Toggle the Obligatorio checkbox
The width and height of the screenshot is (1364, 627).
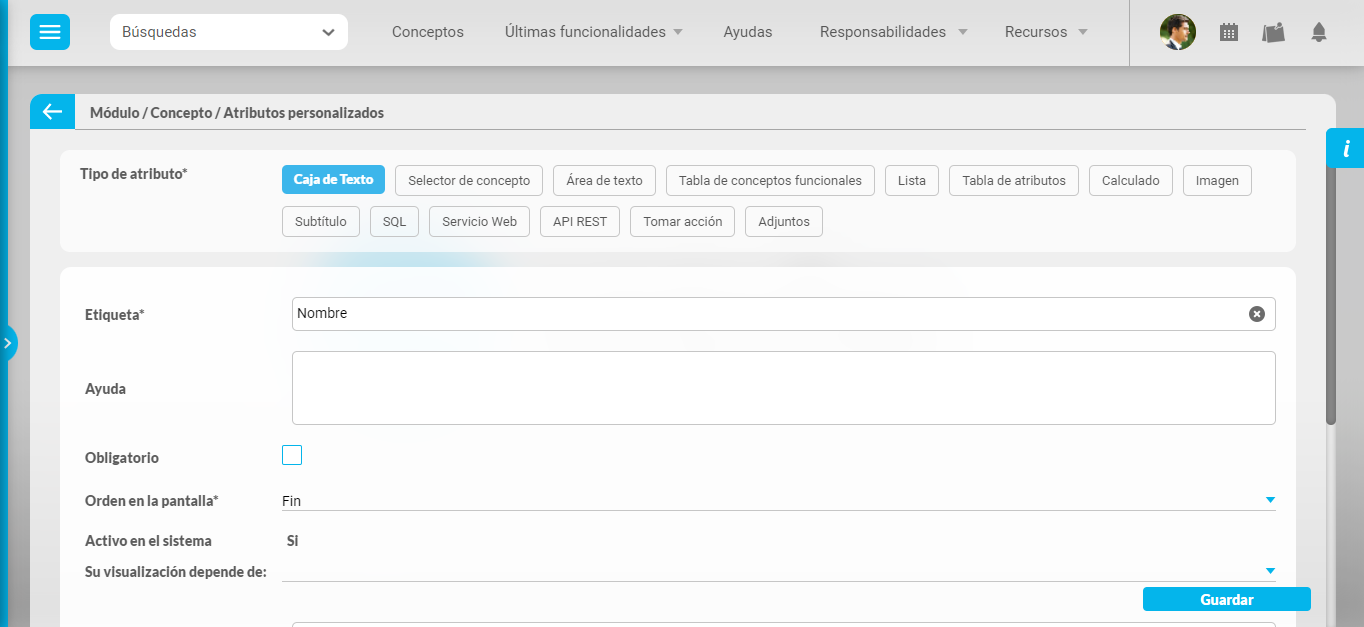coord(292,456)
